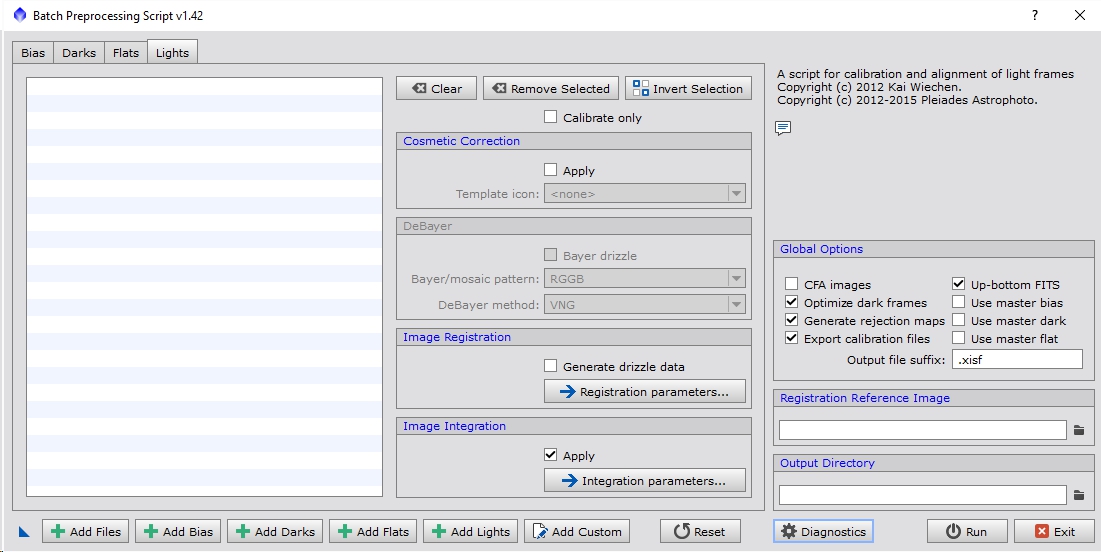Screen dimensions: 1101x552
Task: Browse for Registration Reference Image folder icon
Action: 1079,430
